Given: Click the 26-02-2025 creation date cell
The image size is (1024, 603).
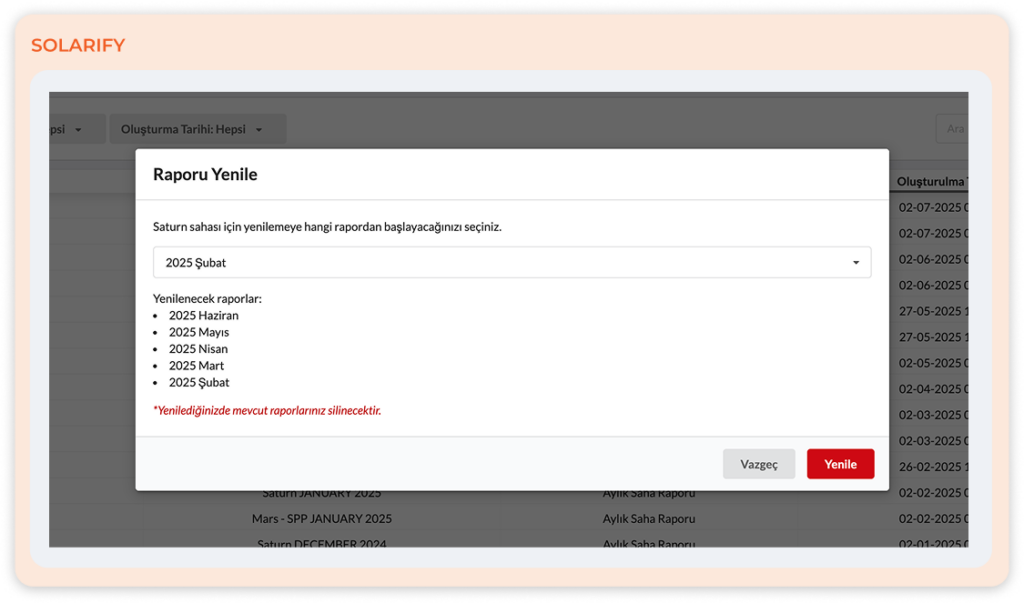Looking at the screenshot, I should pos(932,467).
